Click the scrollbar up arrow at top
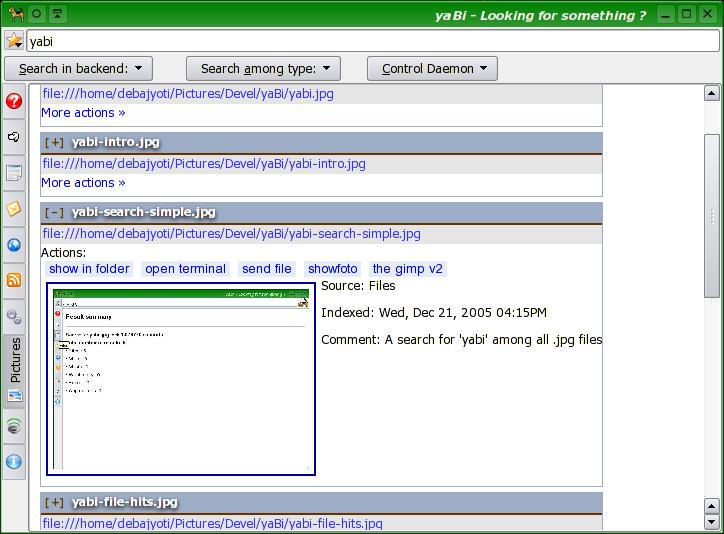Viewport: 724px width, 534px height. pos(712,93)
